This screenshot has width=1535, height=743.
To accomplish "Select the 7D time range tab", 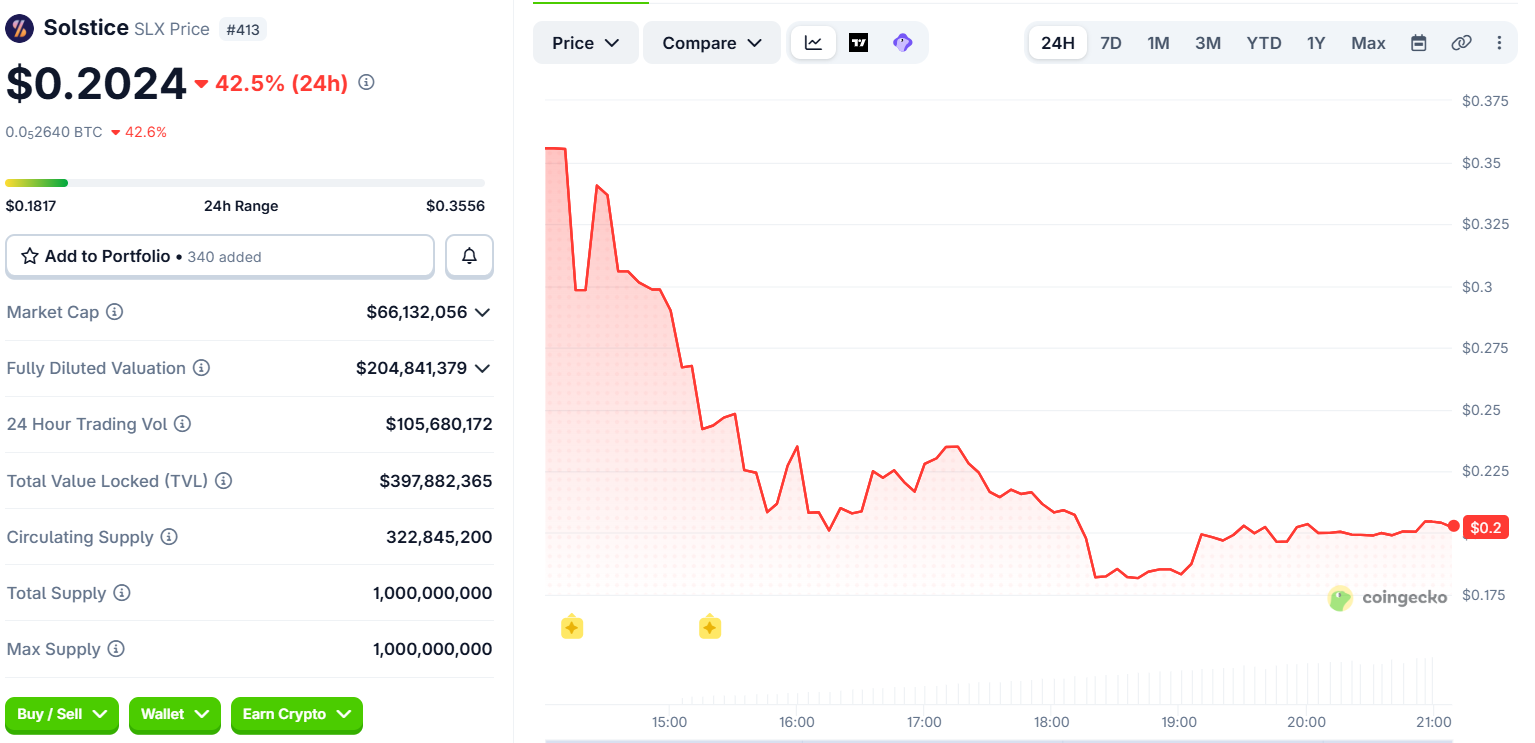I will point(1111,43).
